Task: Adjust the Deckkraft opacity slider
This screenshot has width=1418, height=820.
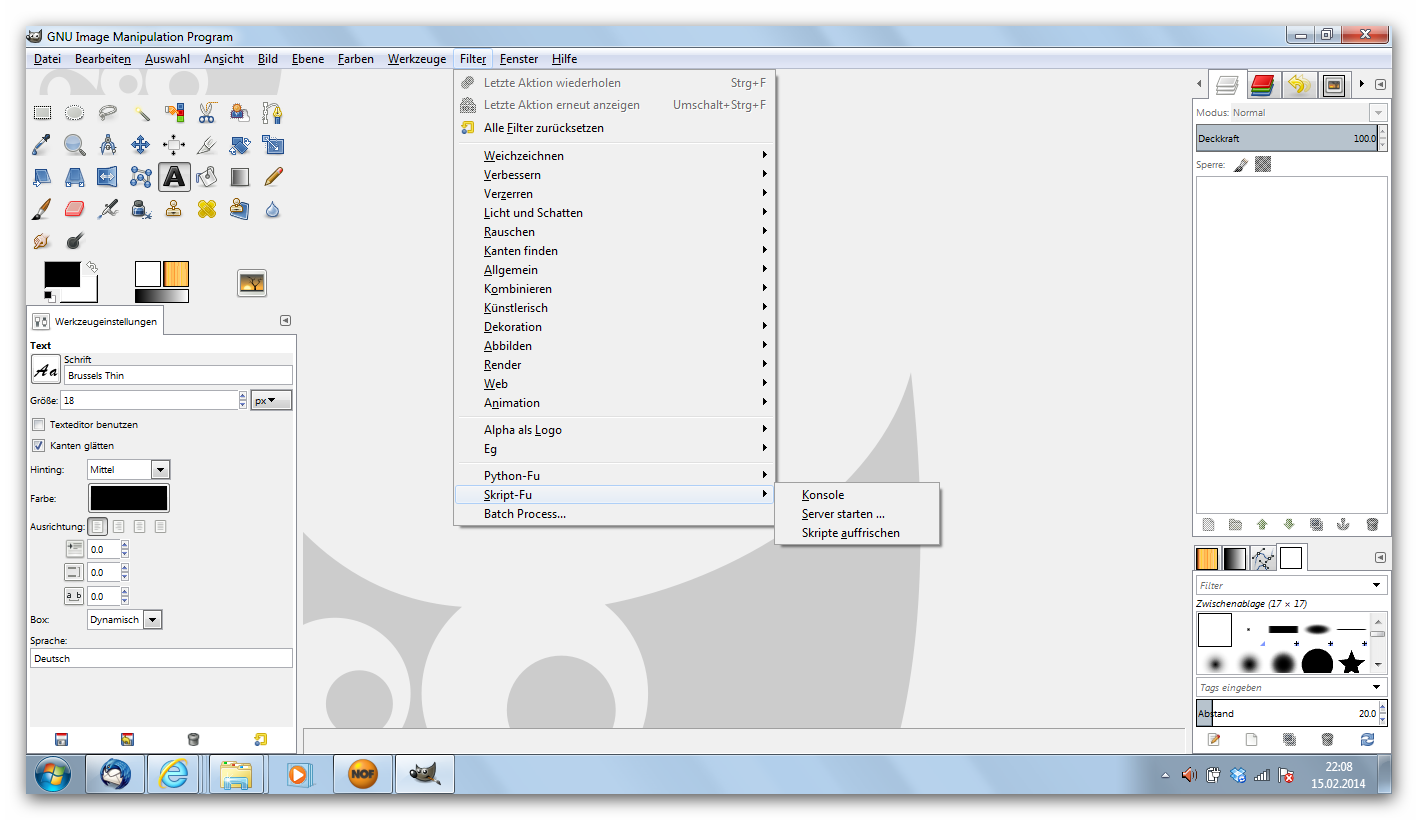Action: [1287, 139]
